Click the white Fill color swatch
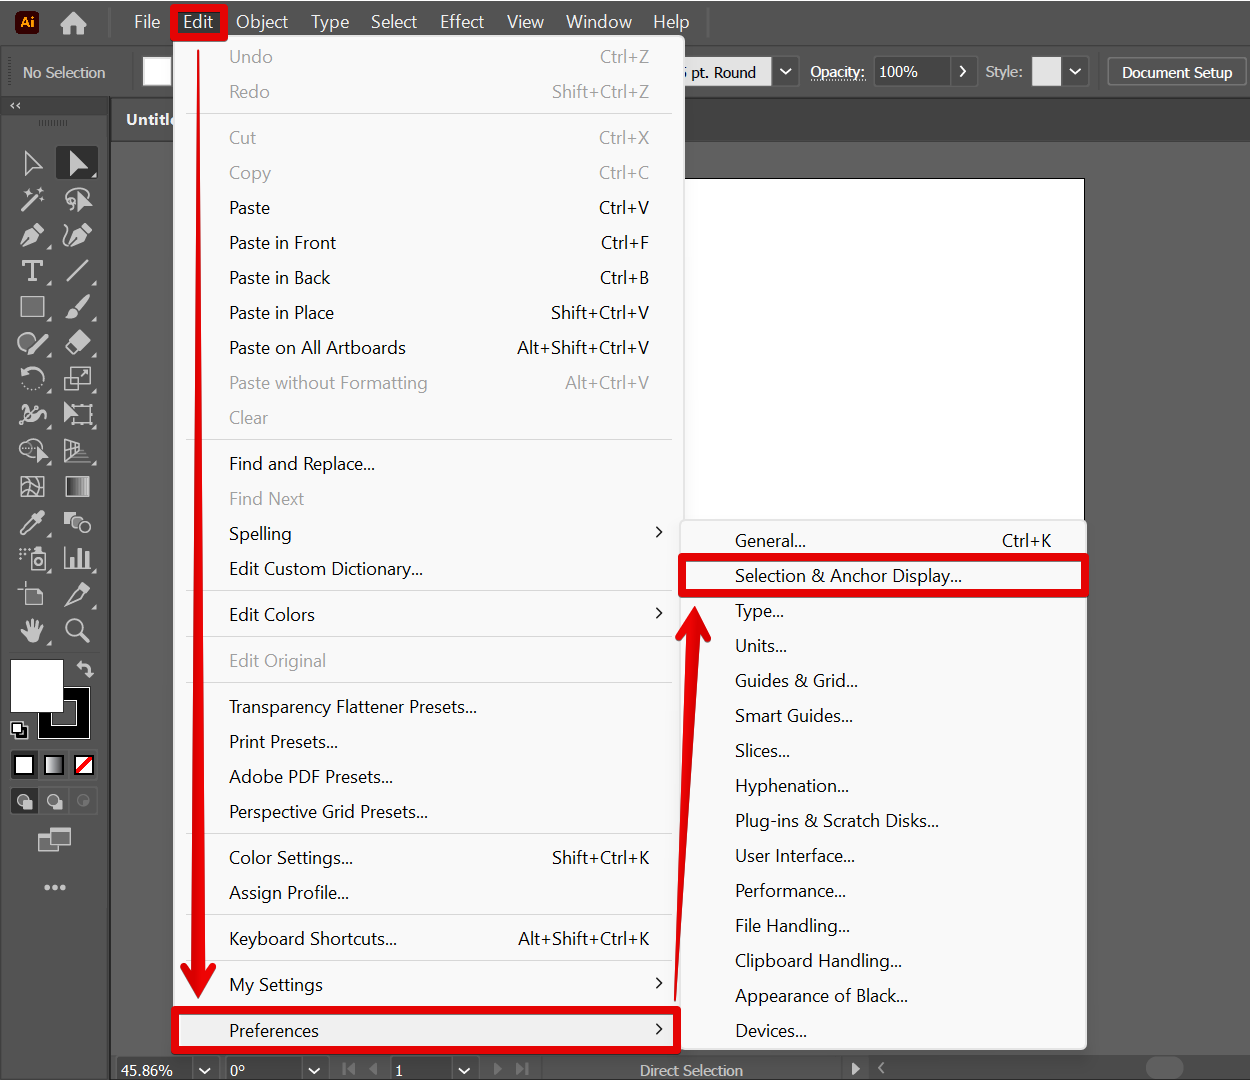Image resolution: width=1250 pixels, height=1080 pixels. tap(37, 685)
